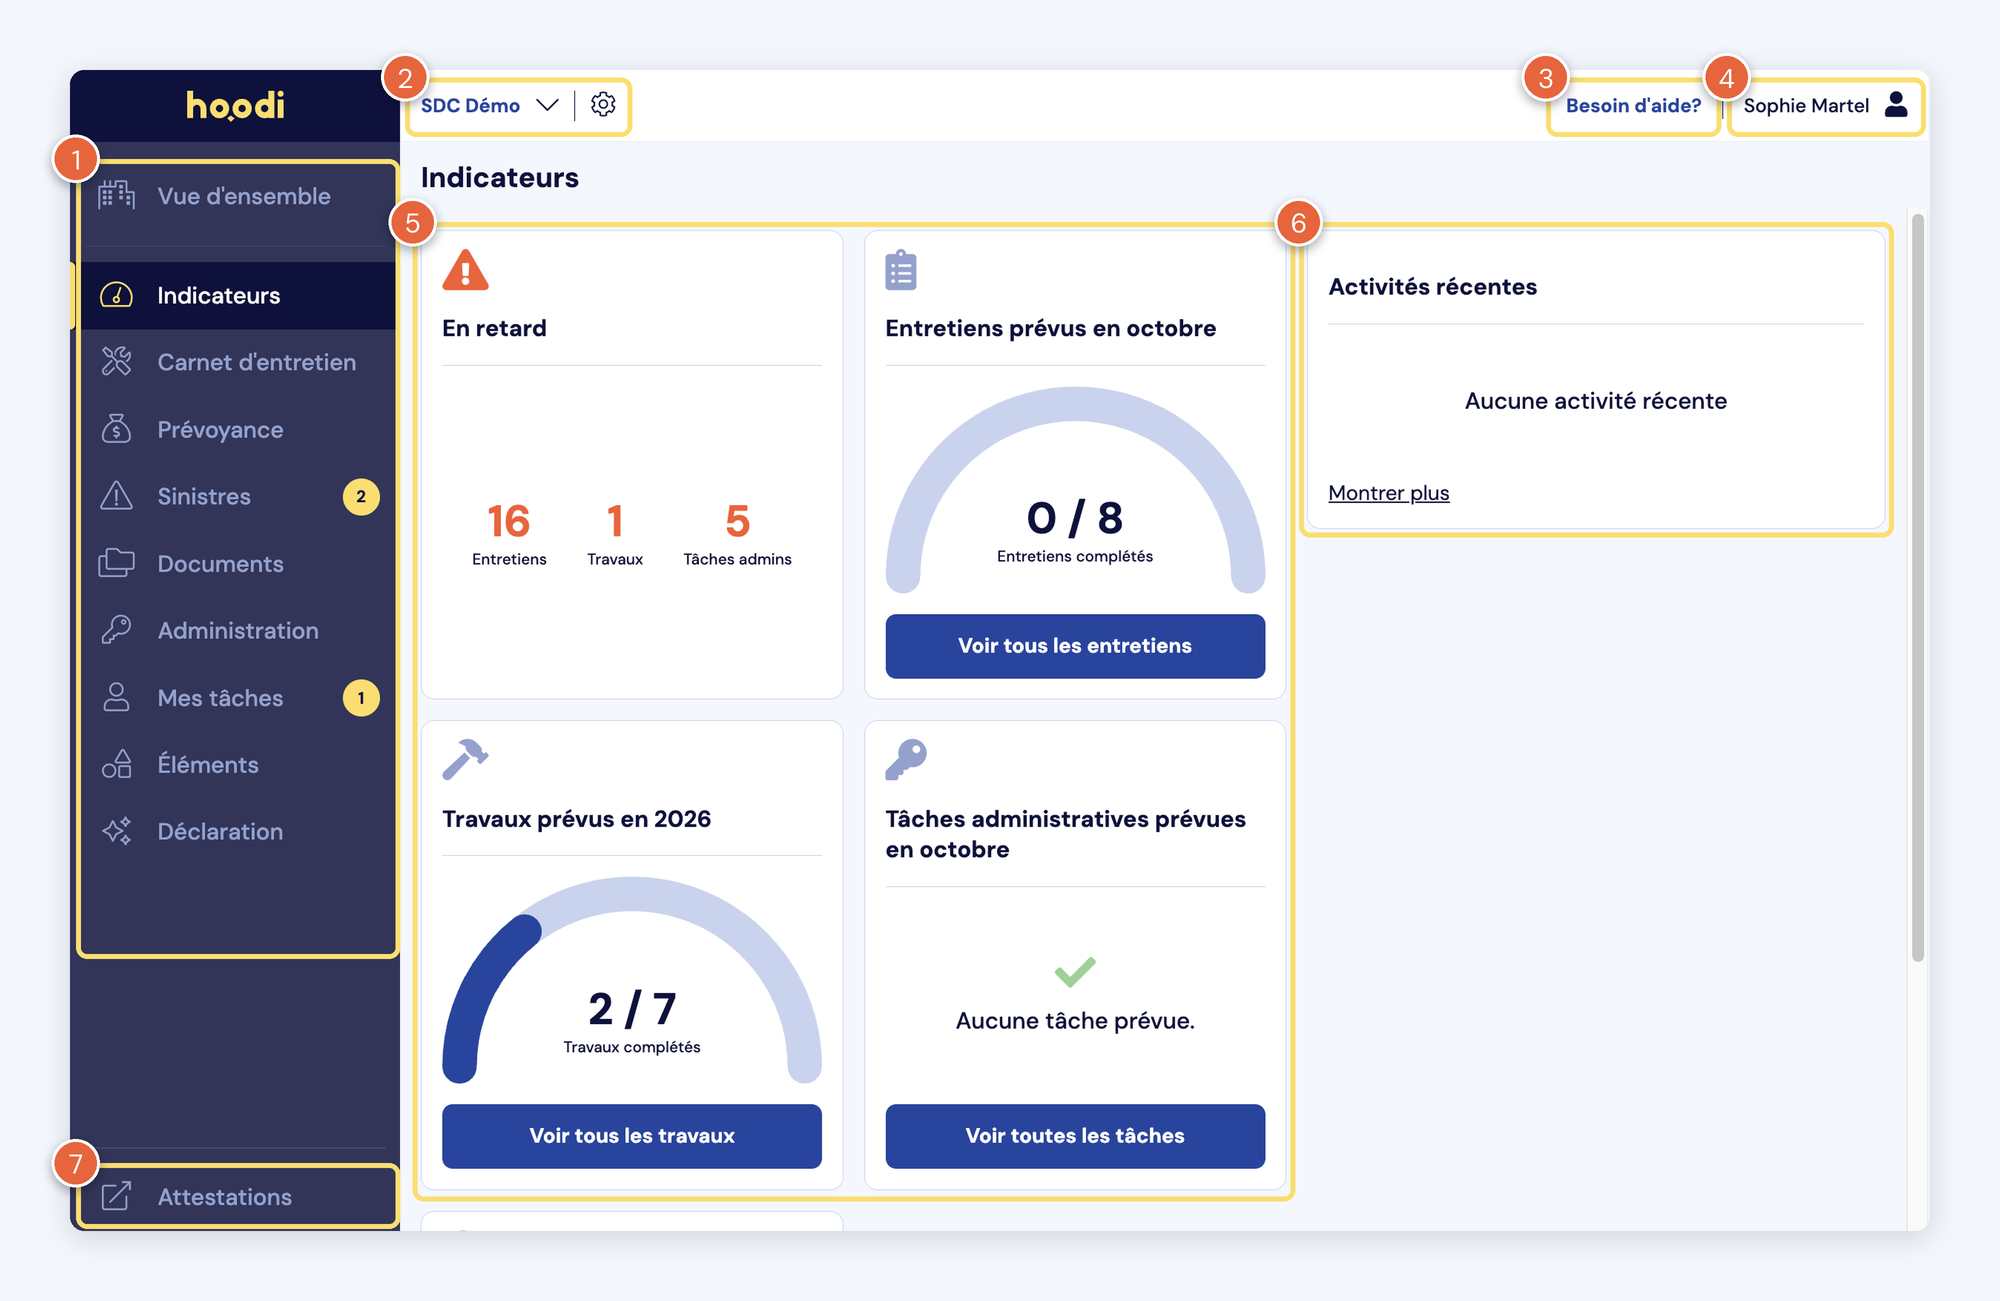
Task: Click the 16 Entretiens overdue count
Action: [x=509, y=534]
